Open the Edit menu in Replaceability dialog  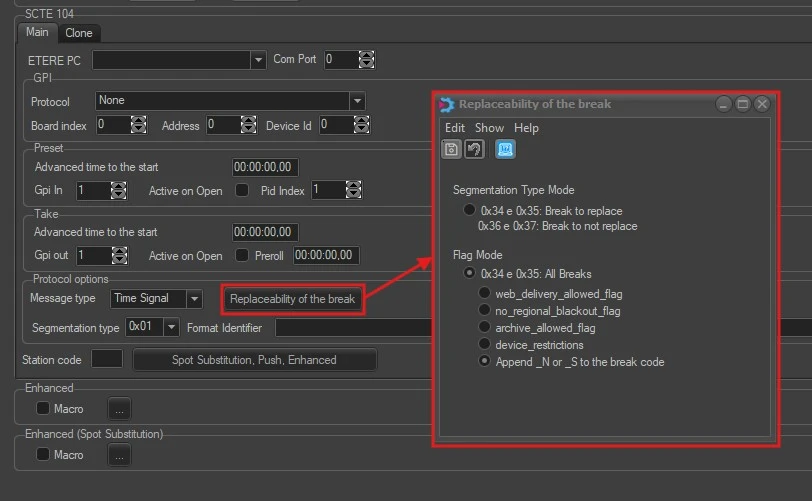tap(455, 128)
